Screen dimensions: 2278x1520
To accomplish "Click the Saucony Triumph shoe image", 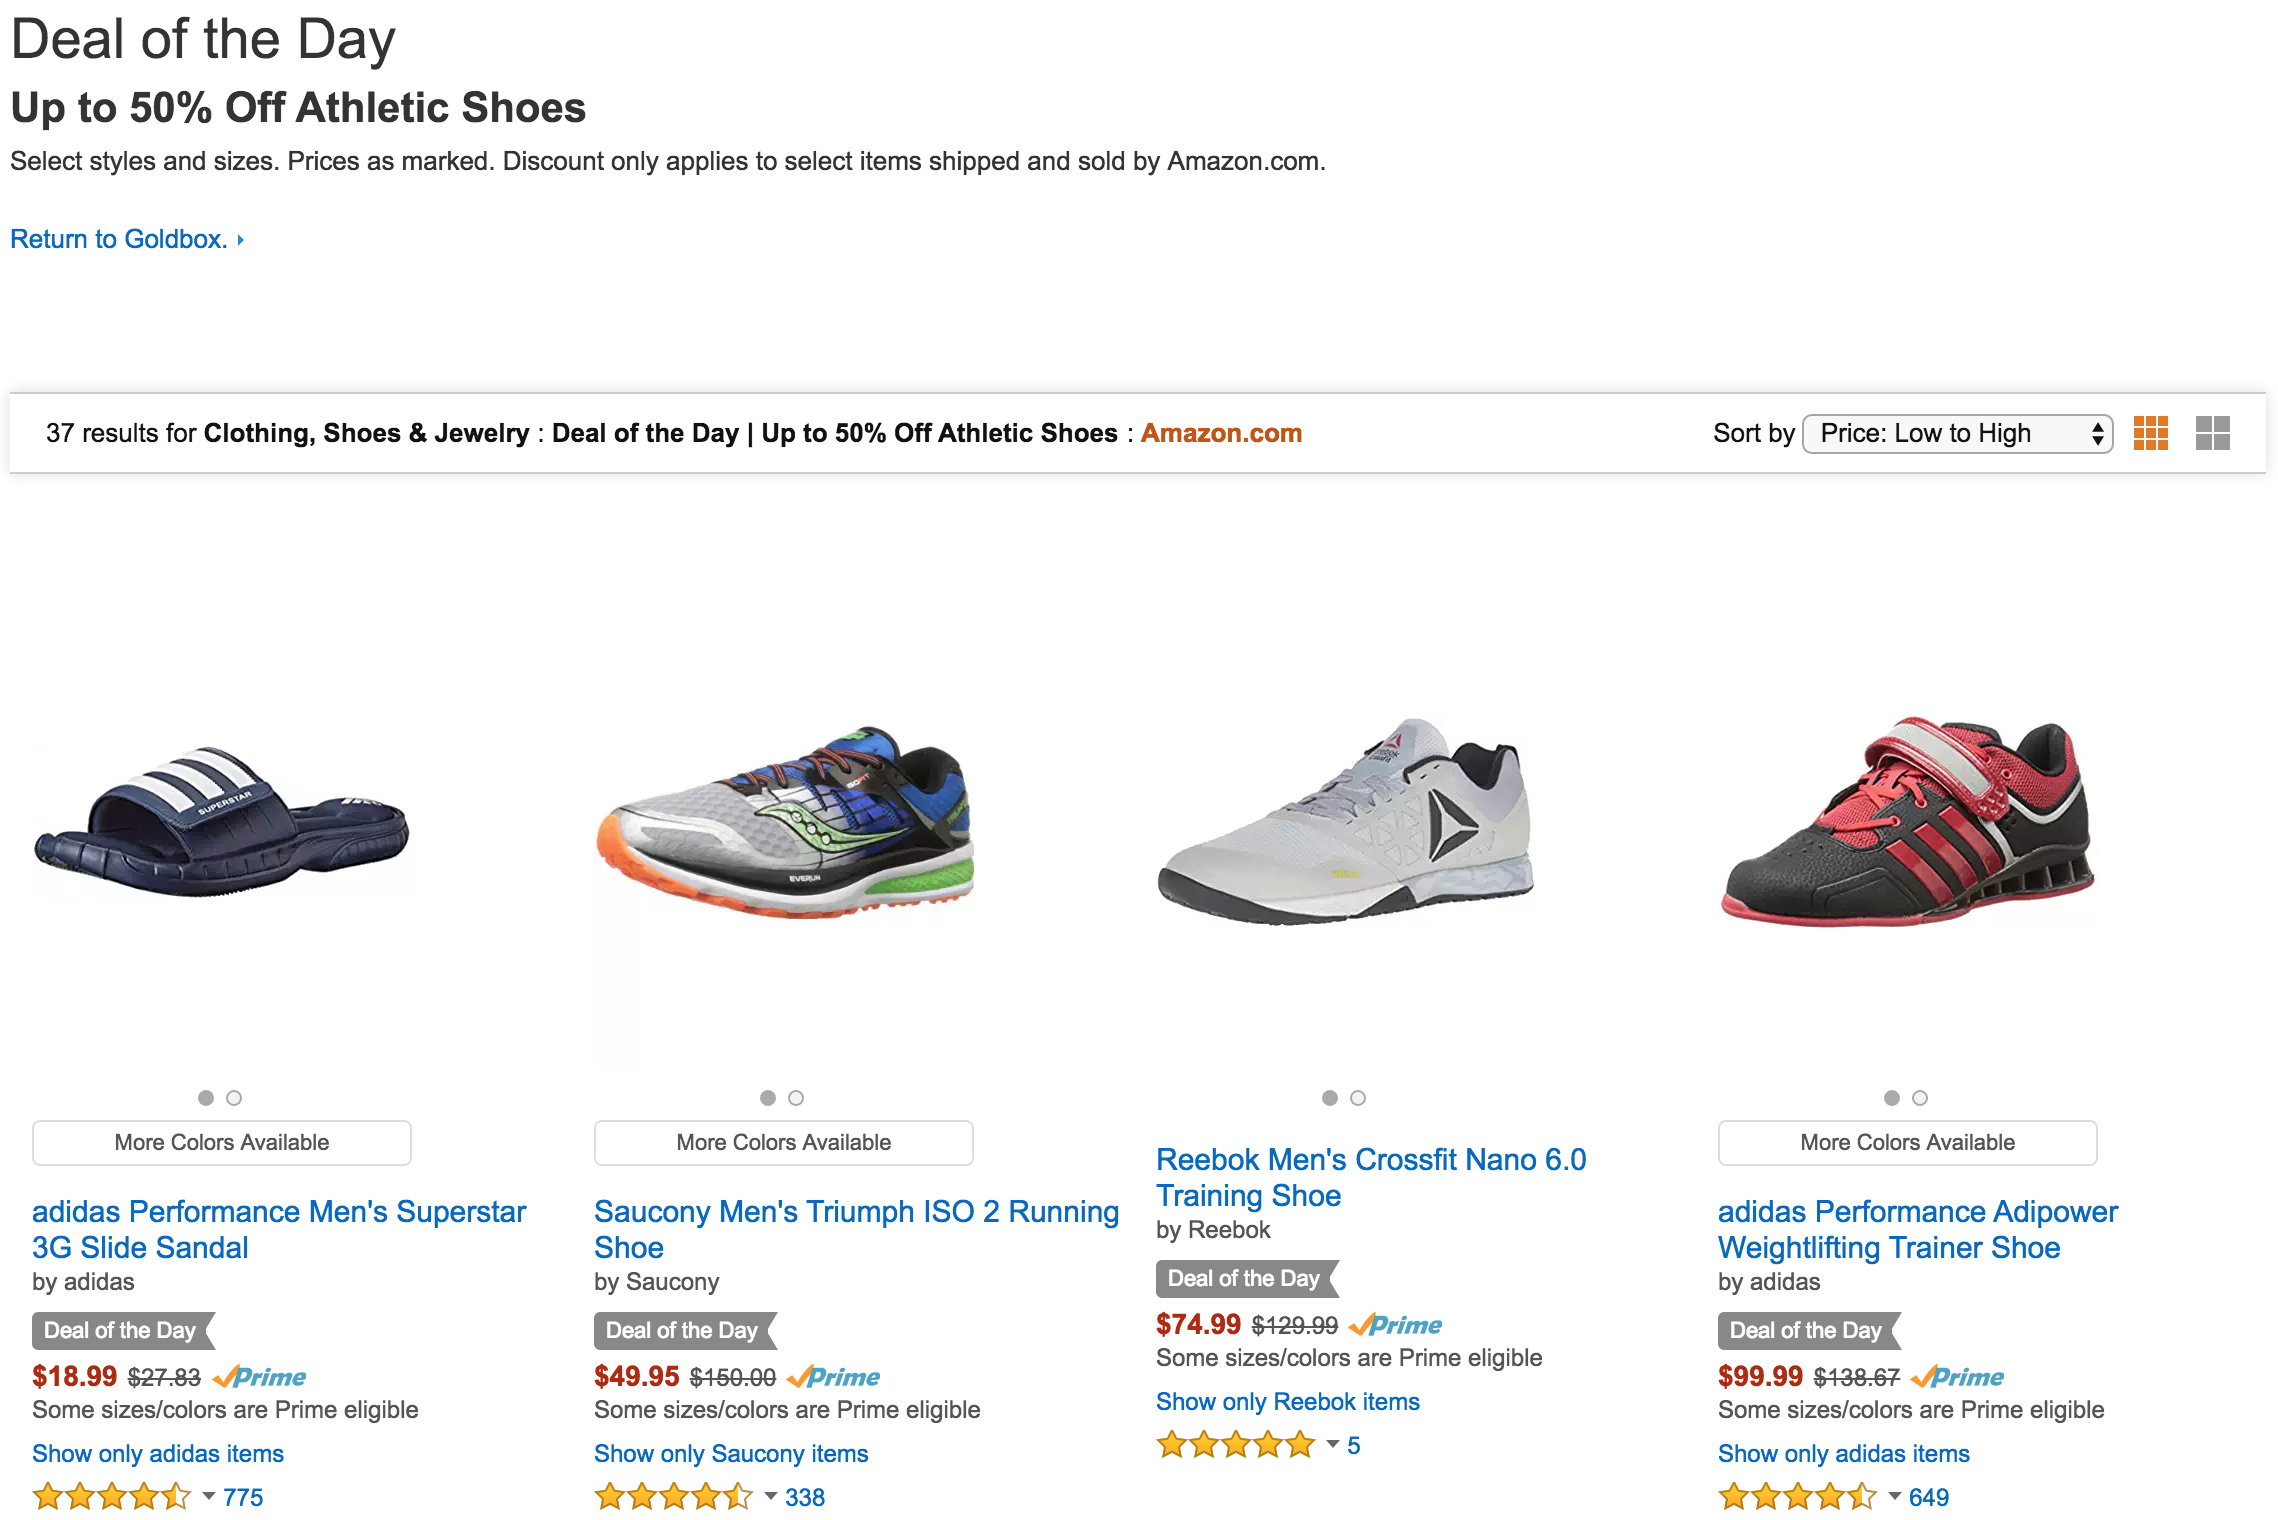I will coord(782,830).
